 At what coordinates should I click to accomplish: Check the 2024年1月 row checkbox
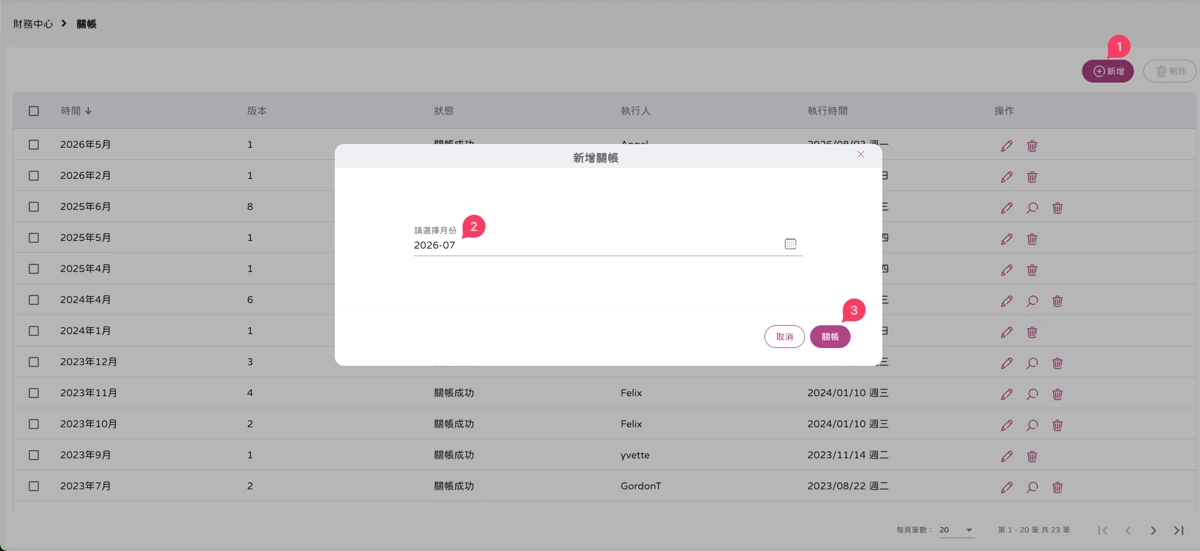[34, 331]
